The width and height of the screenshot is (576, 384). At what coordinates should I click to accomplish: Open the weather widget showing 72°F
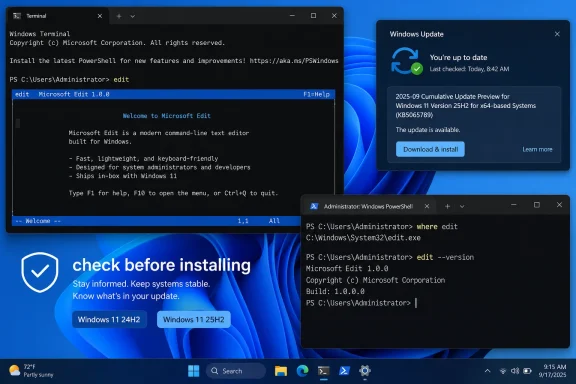click(x=31, y=371)
